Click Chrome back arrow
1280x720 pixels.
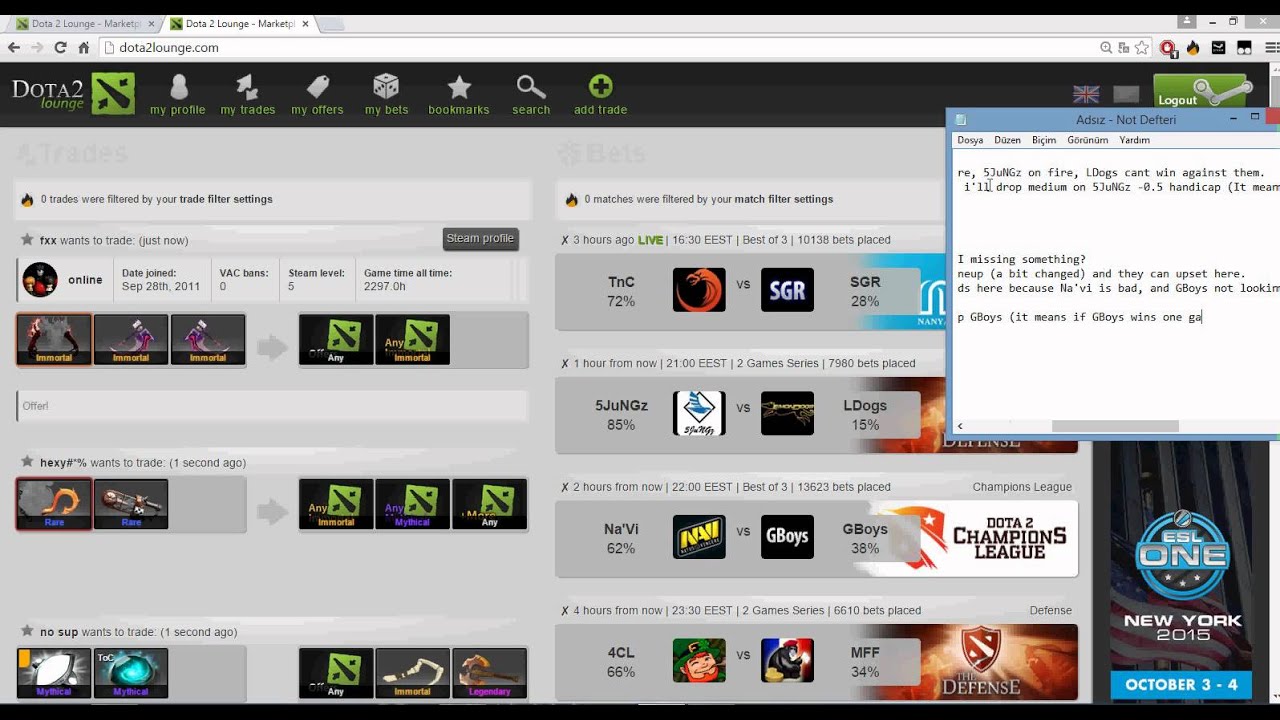(14, 47)
